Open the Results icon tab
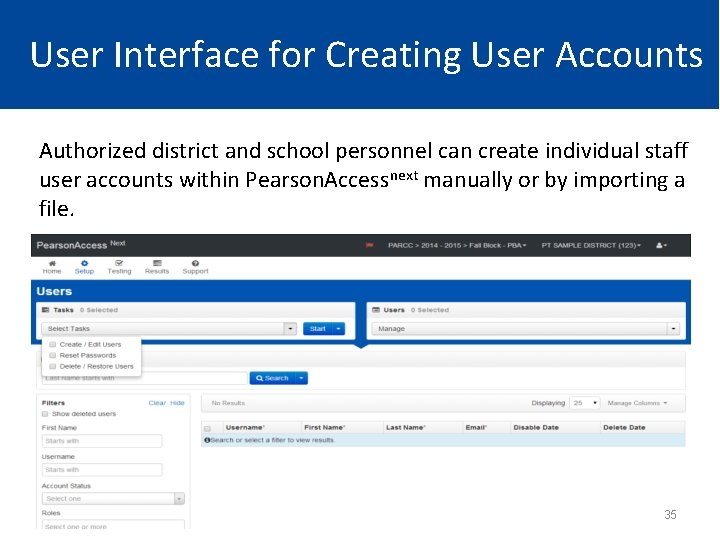This screenshot has width=720, height=540. [x=157, y=263]
